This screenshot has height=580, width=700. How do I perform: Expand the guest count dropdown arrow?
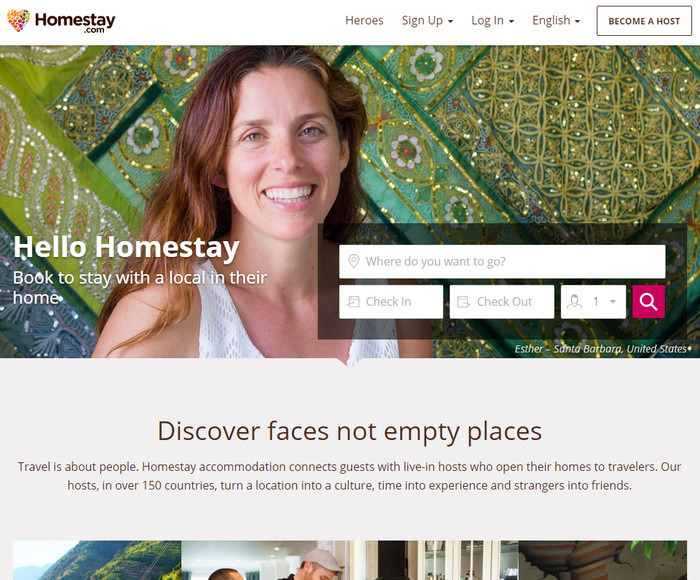coord(613,302)
